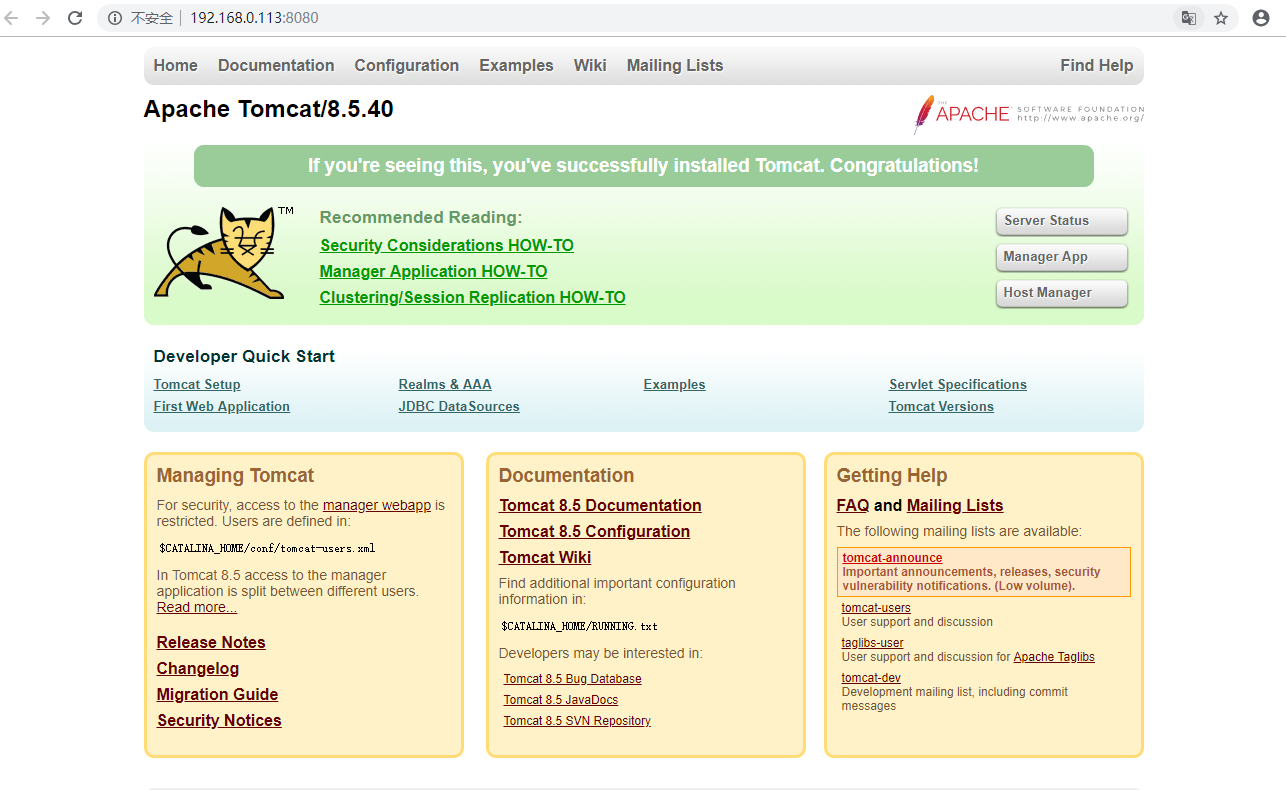Reload the page with the refresh icon
Viewport: 1286px width, 790px height.
pyautogui.click(x=75, y=18)
